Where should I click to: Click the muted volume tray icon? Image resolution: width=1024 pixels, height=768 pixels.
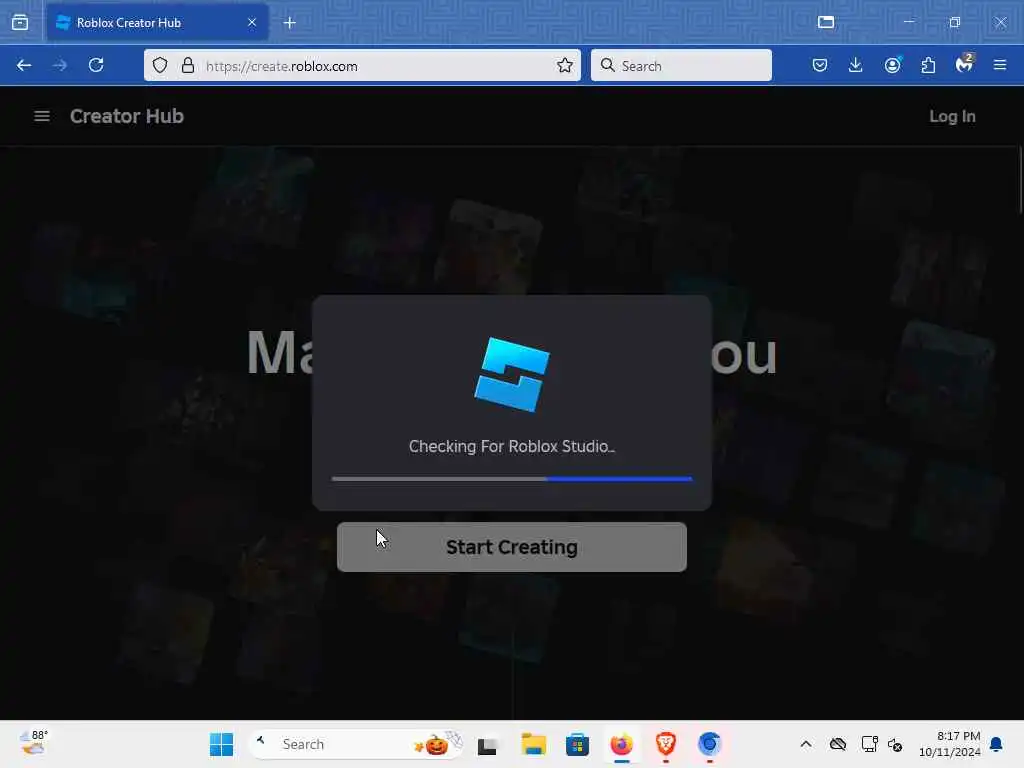pos(895,745)
